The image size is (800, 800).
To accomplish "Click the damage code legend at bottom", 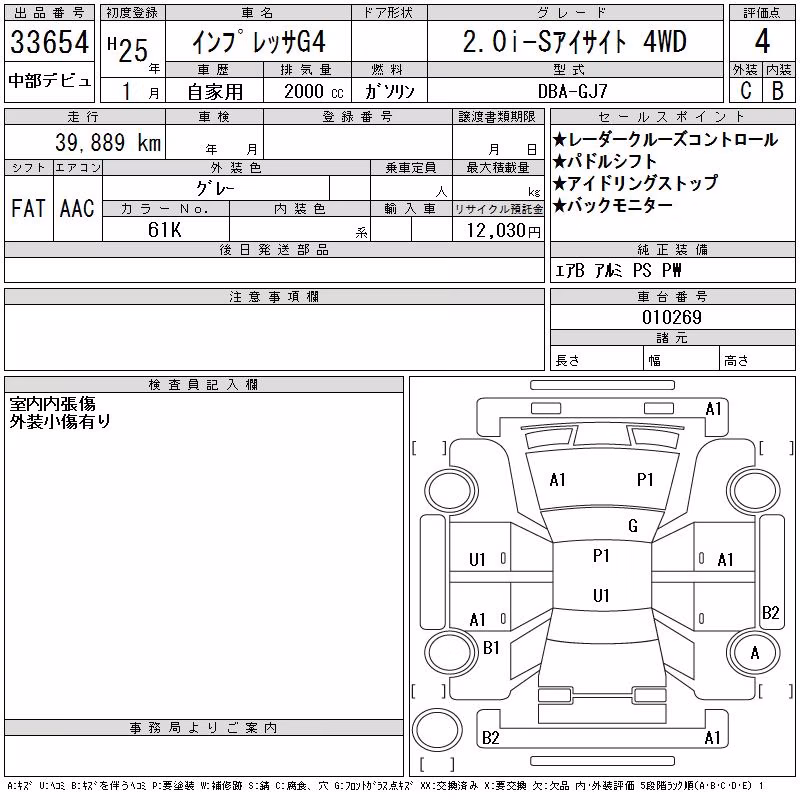I will click(x=386, y=786).
